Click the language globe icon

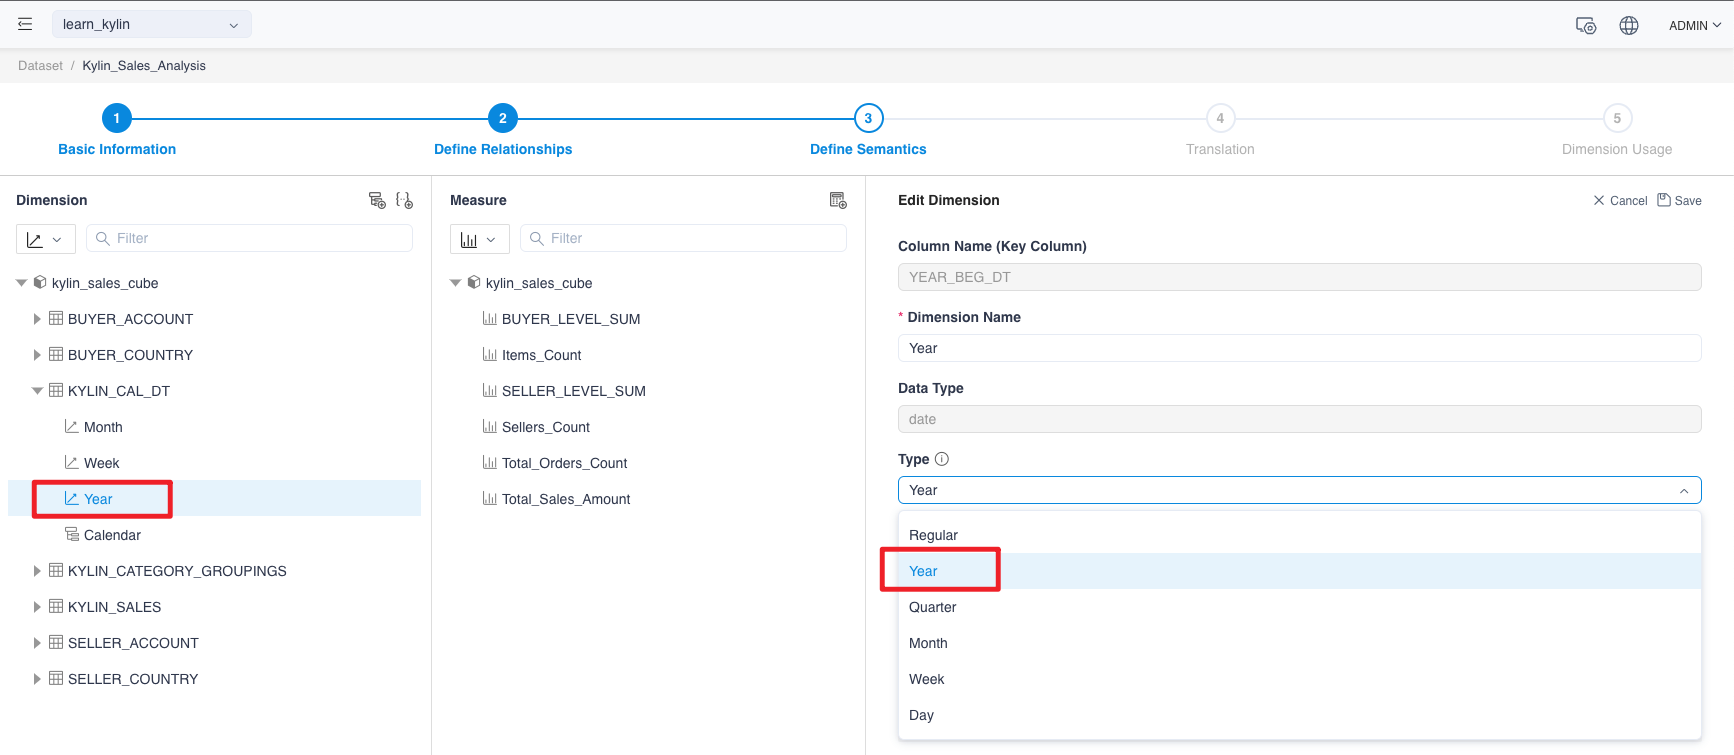(x=1628, y=25)
